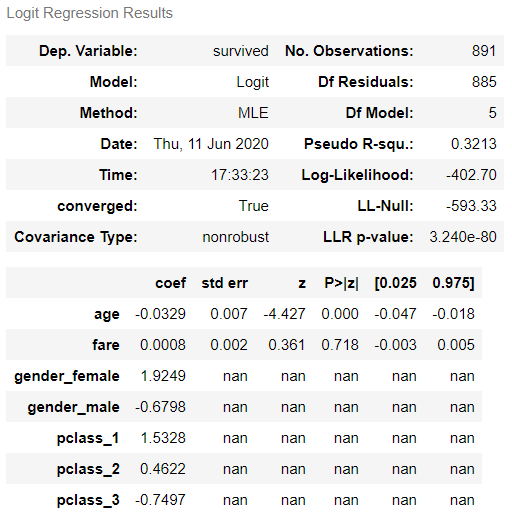Screen dimensions: 512x513
Task: Select the 'pclass_1' row label
Action: pyautogui.click(x=88, y=439)
